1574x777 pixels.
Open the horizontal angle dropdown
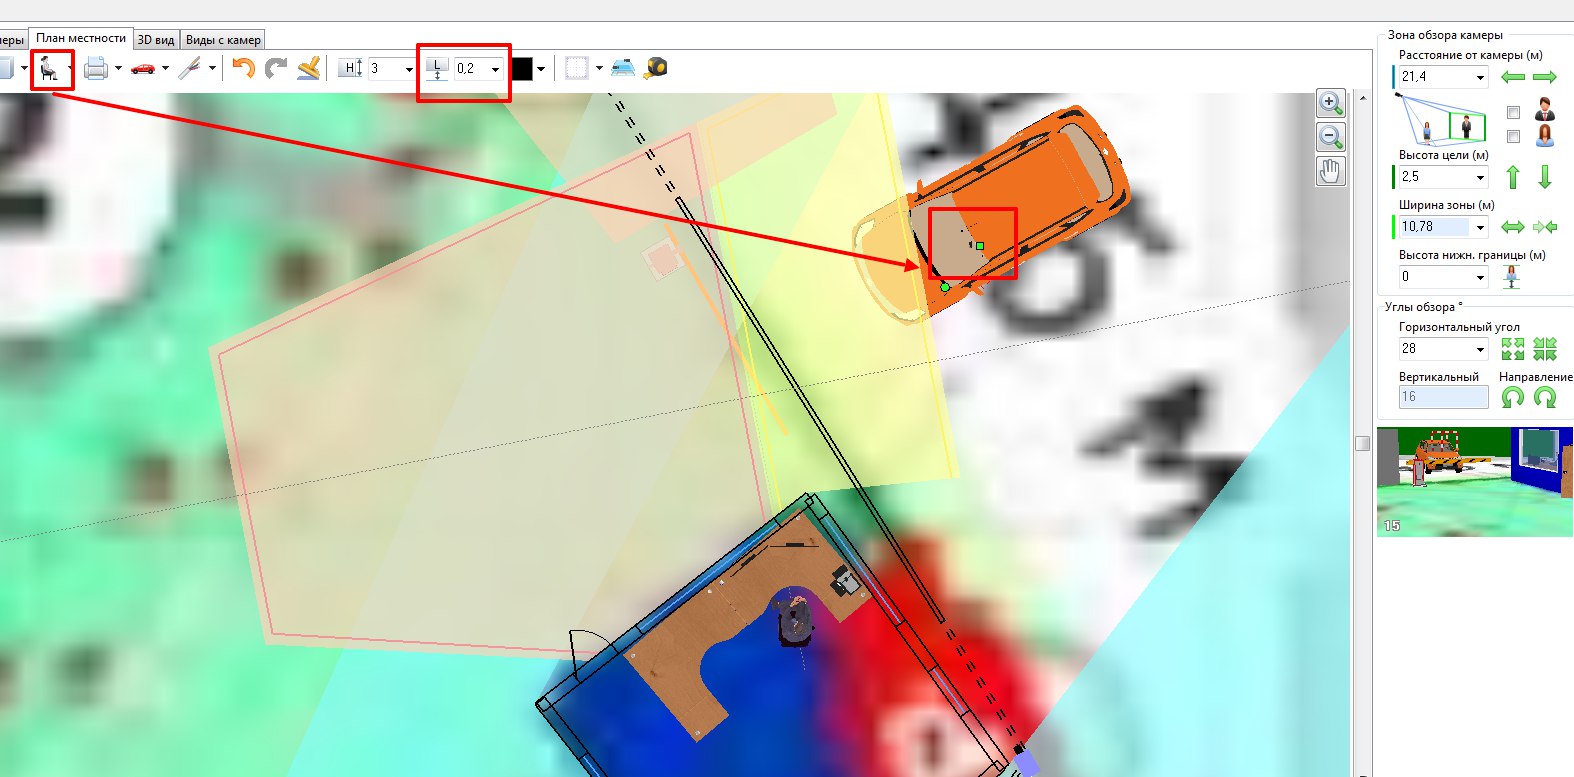pyautogui.click(x=1480, y=349)
